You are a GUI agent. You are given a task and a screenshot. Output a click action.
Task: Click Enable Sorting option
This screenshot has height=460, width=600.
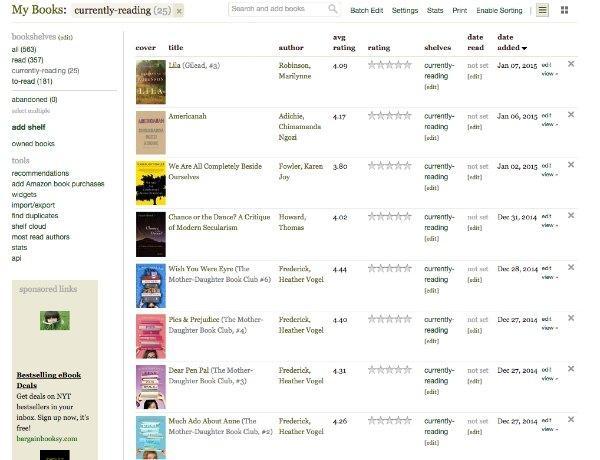499,10
